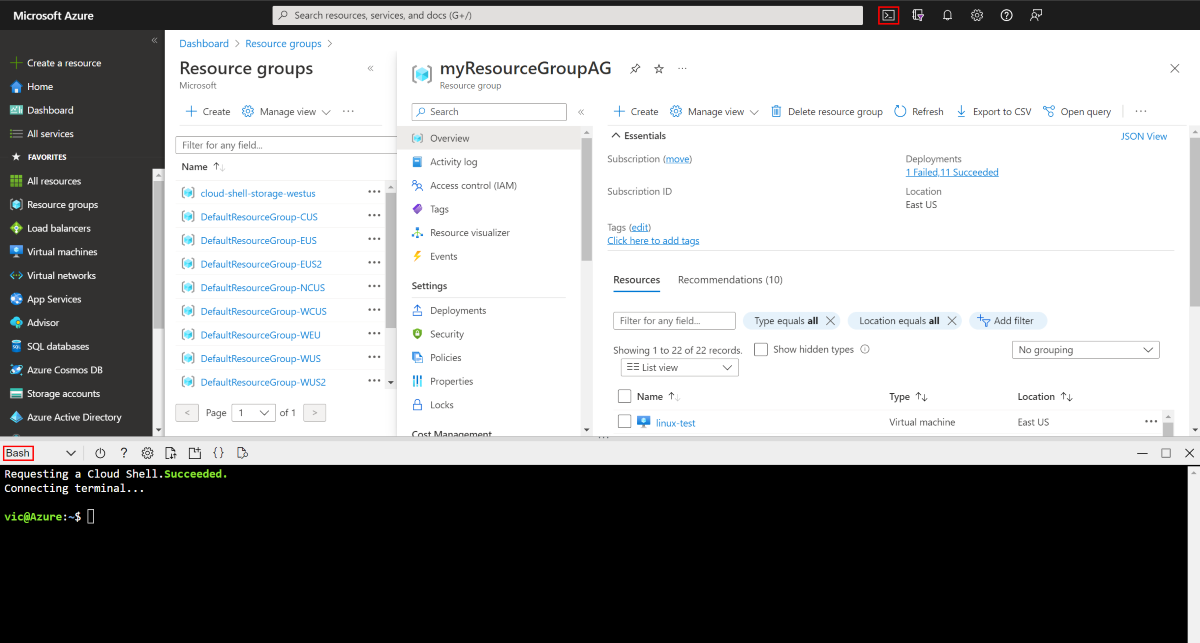1200x643 pixels.
Task: Favorite myResourceGroupAG with star icon
Action: tap(659, 69)
